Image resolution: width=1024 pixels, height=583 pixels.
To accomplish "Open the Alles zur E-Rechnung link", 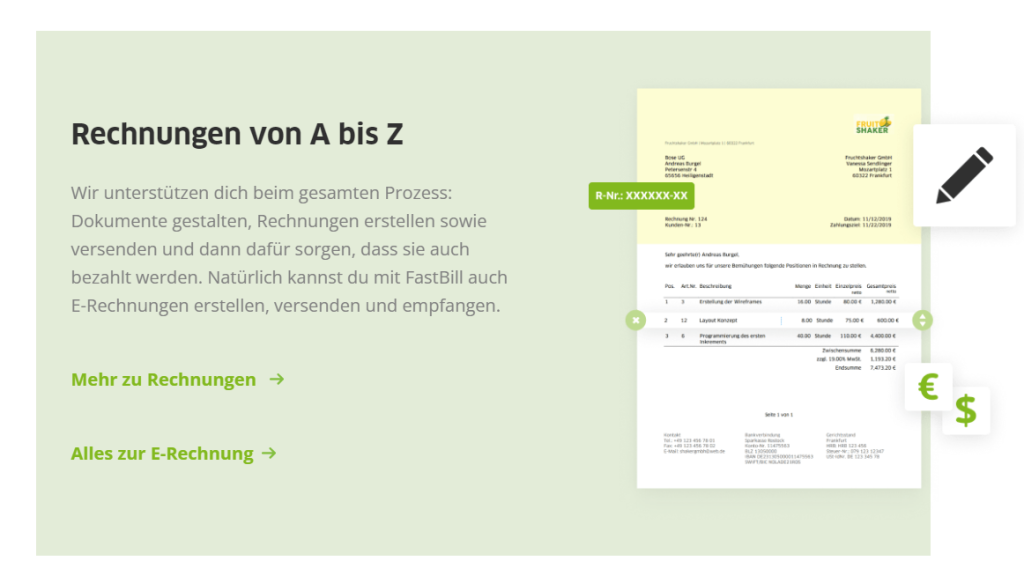I will [x=162, y=453].
